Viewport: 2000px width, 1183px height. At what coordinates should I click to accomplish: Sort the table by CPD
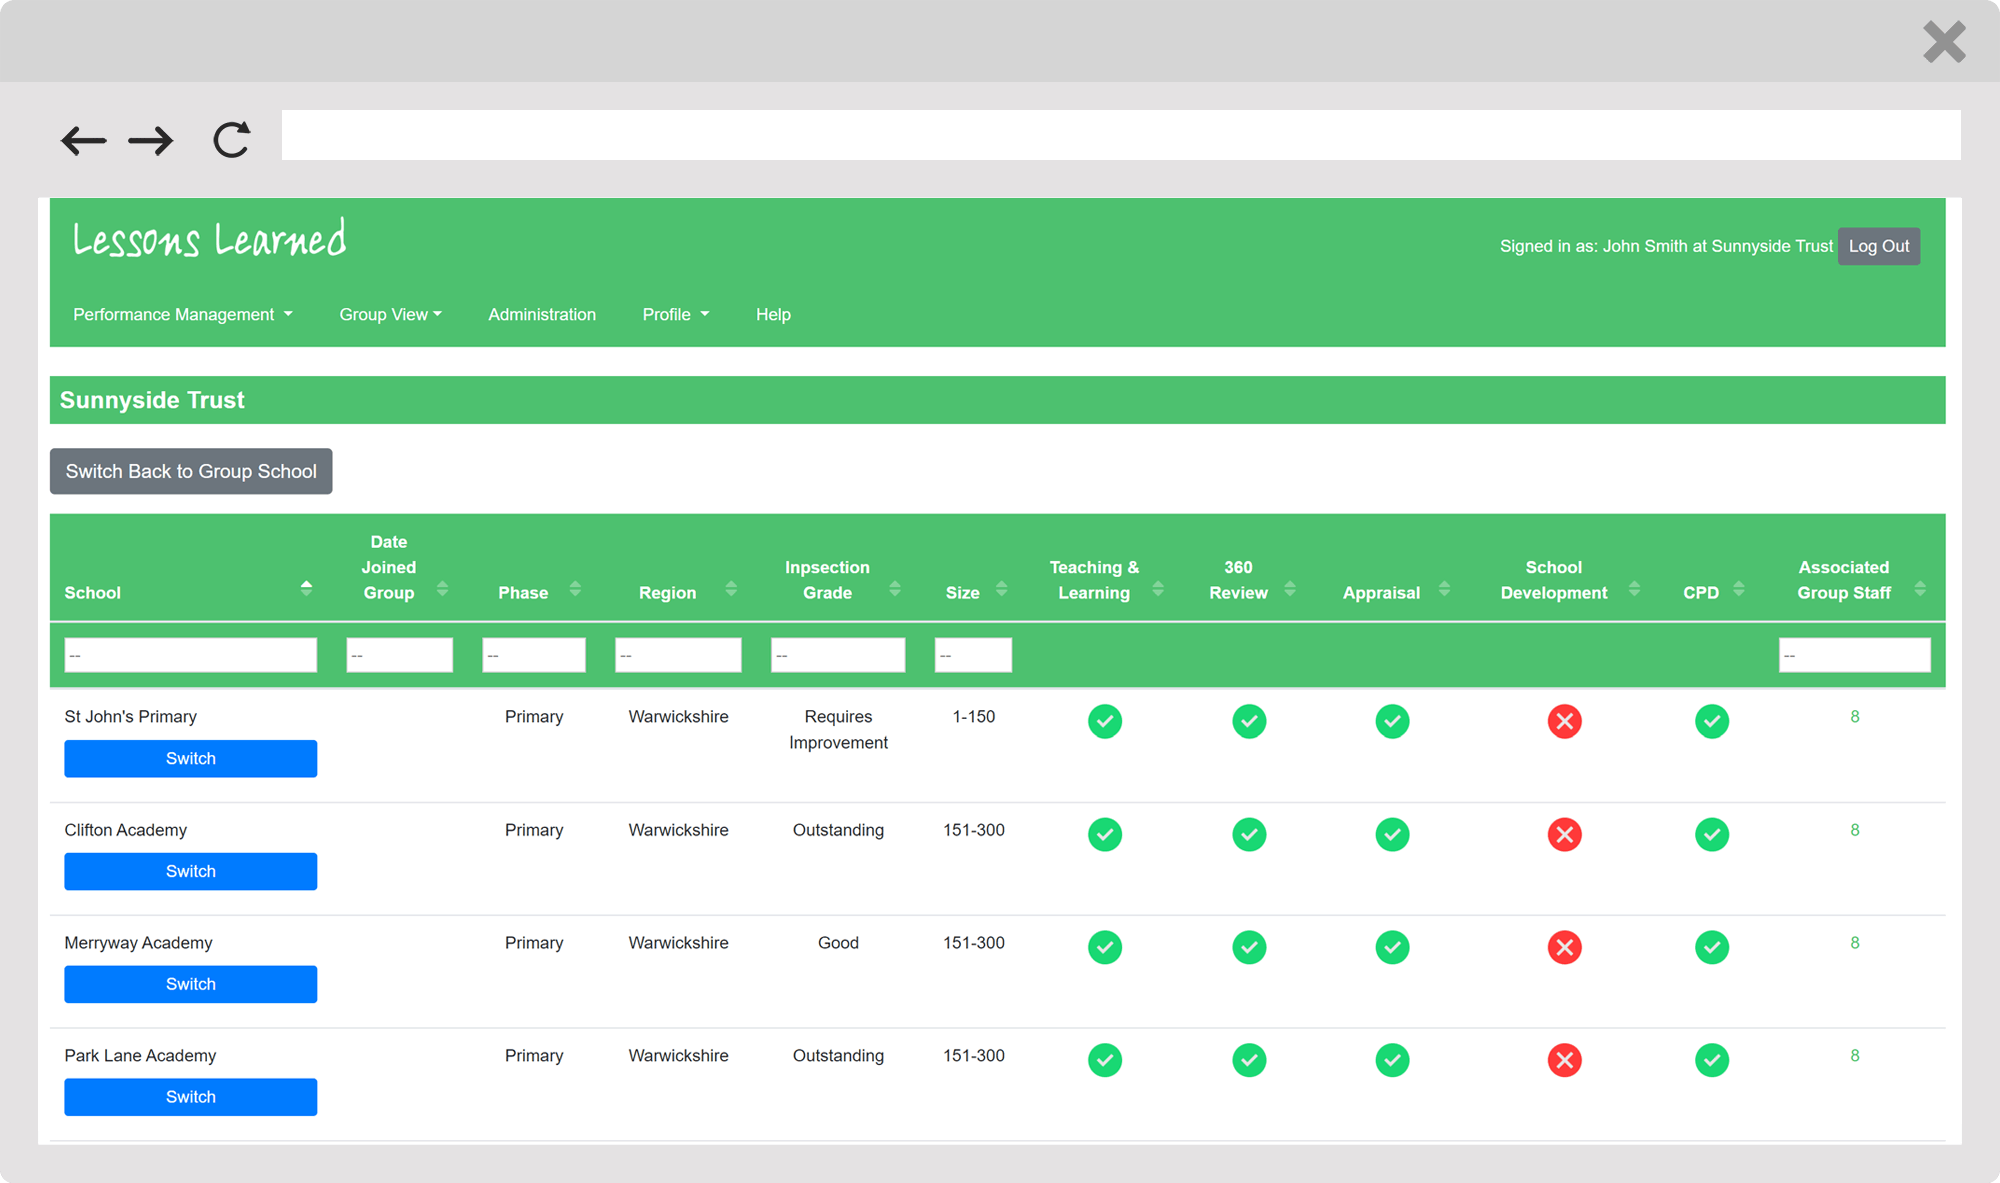(1739, 588)
